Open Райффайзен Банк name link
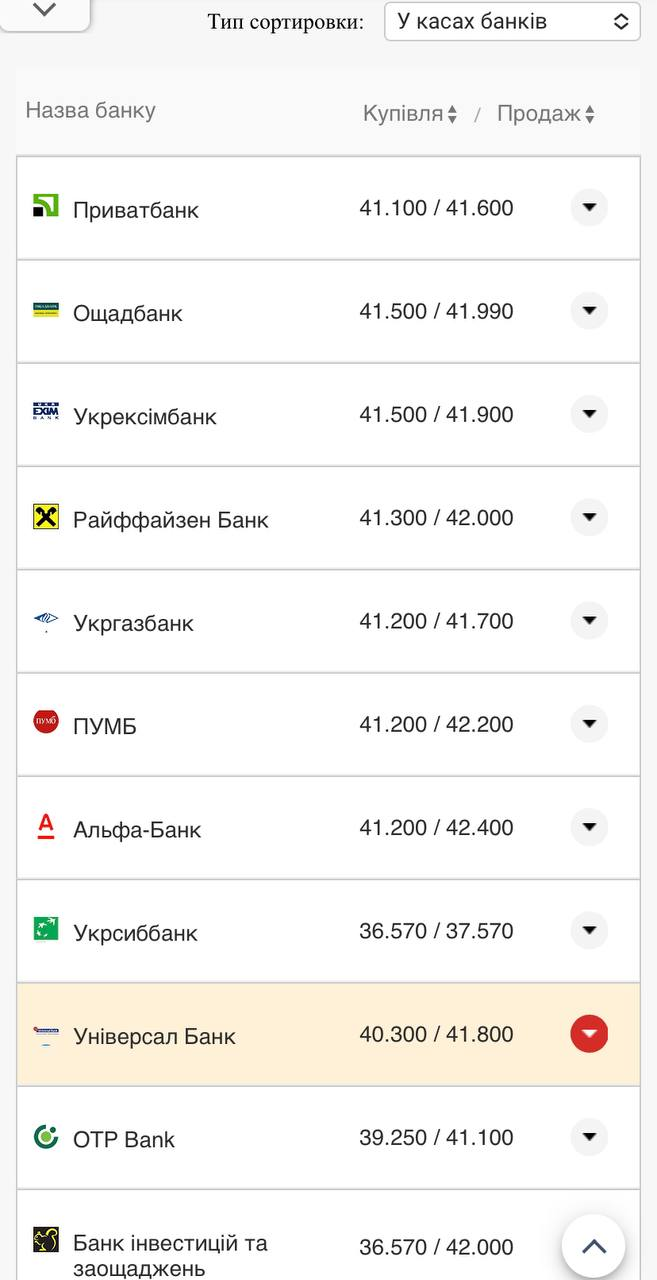 tap(171, 520)
